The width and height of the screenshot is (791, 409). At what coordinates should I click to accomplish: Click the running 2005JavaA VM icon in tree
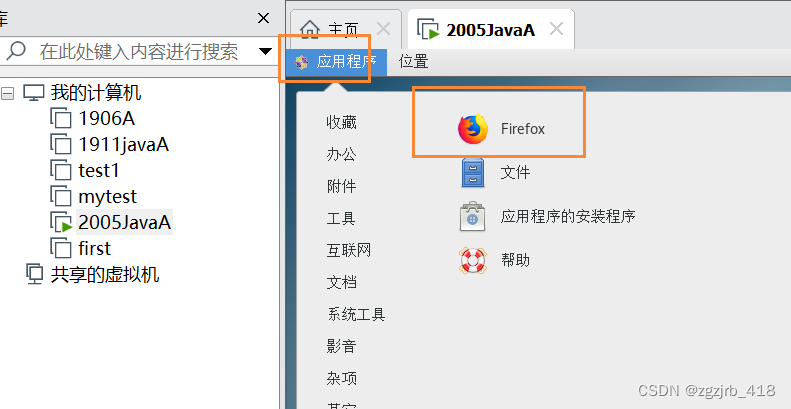pos(61,222)
